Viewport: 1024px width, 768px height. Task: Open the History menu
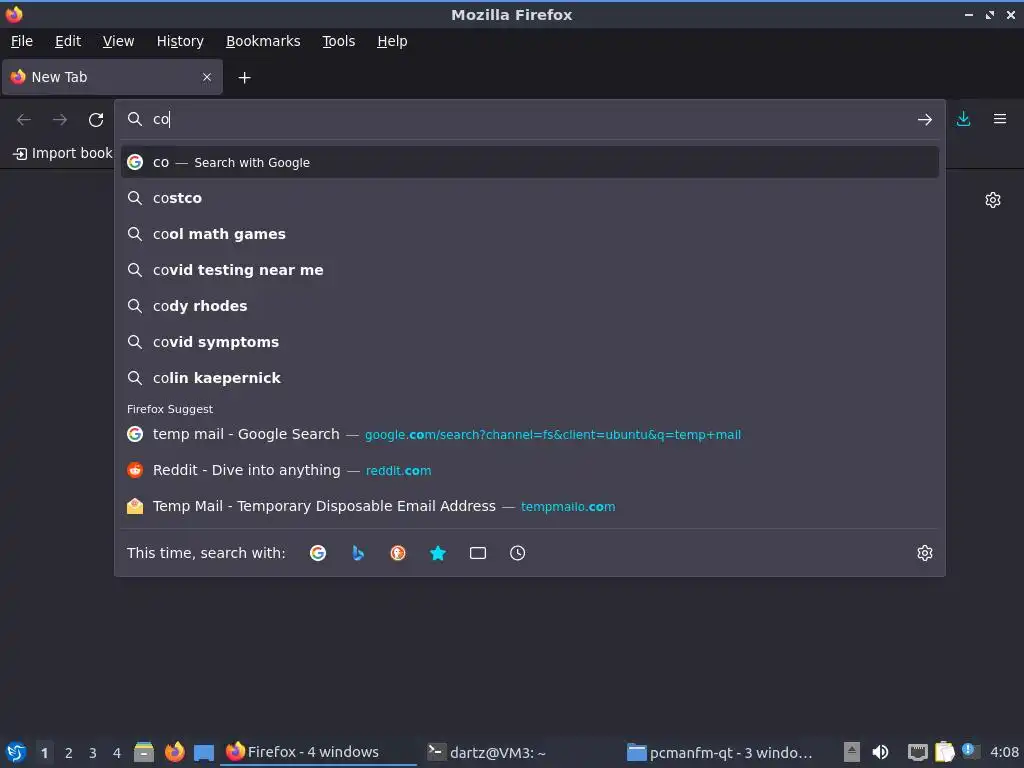pyautogui.click(x=180, y=41)
